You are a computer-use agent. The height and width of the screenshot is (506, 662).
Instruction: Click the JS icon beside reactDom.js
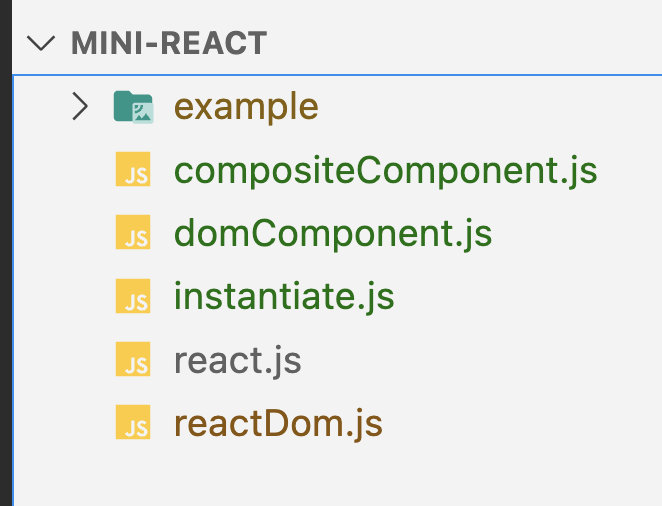133,423
